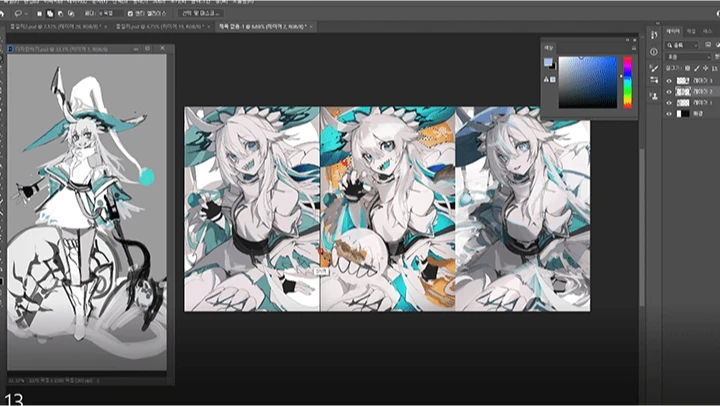Viewport: 720px width, 406px height.
Task: Toggle lock transparent pixels icon
Action: coord(687,68)
